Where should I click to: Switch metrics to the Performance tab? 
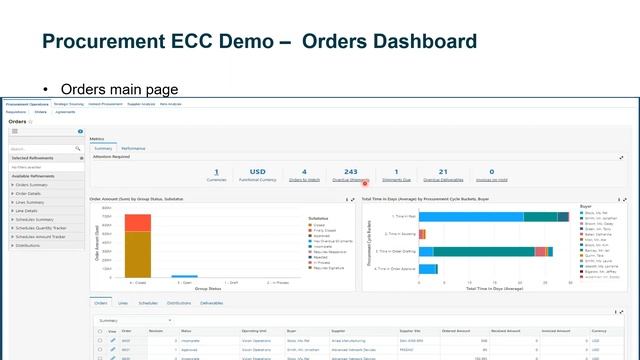[133, 148]
